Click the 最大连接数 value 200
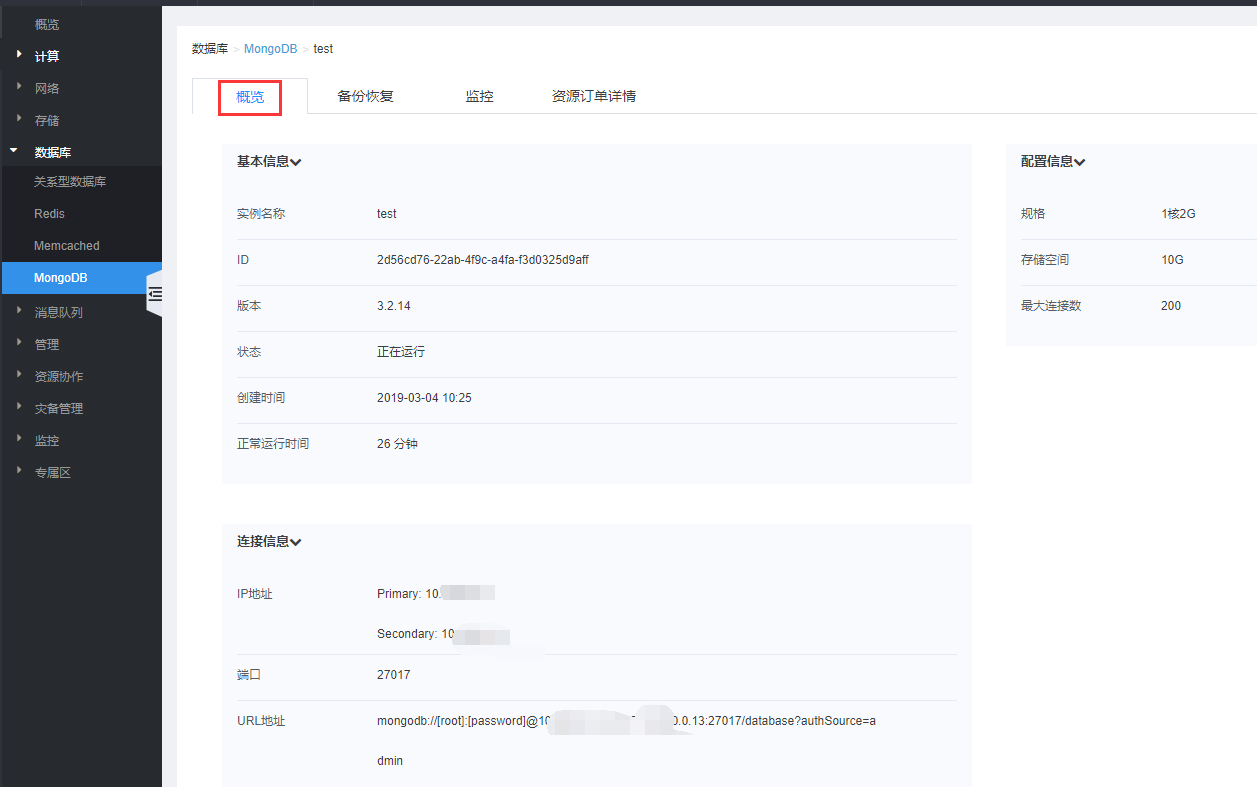The image size is (1257, 787). [x=1171, y=306]
